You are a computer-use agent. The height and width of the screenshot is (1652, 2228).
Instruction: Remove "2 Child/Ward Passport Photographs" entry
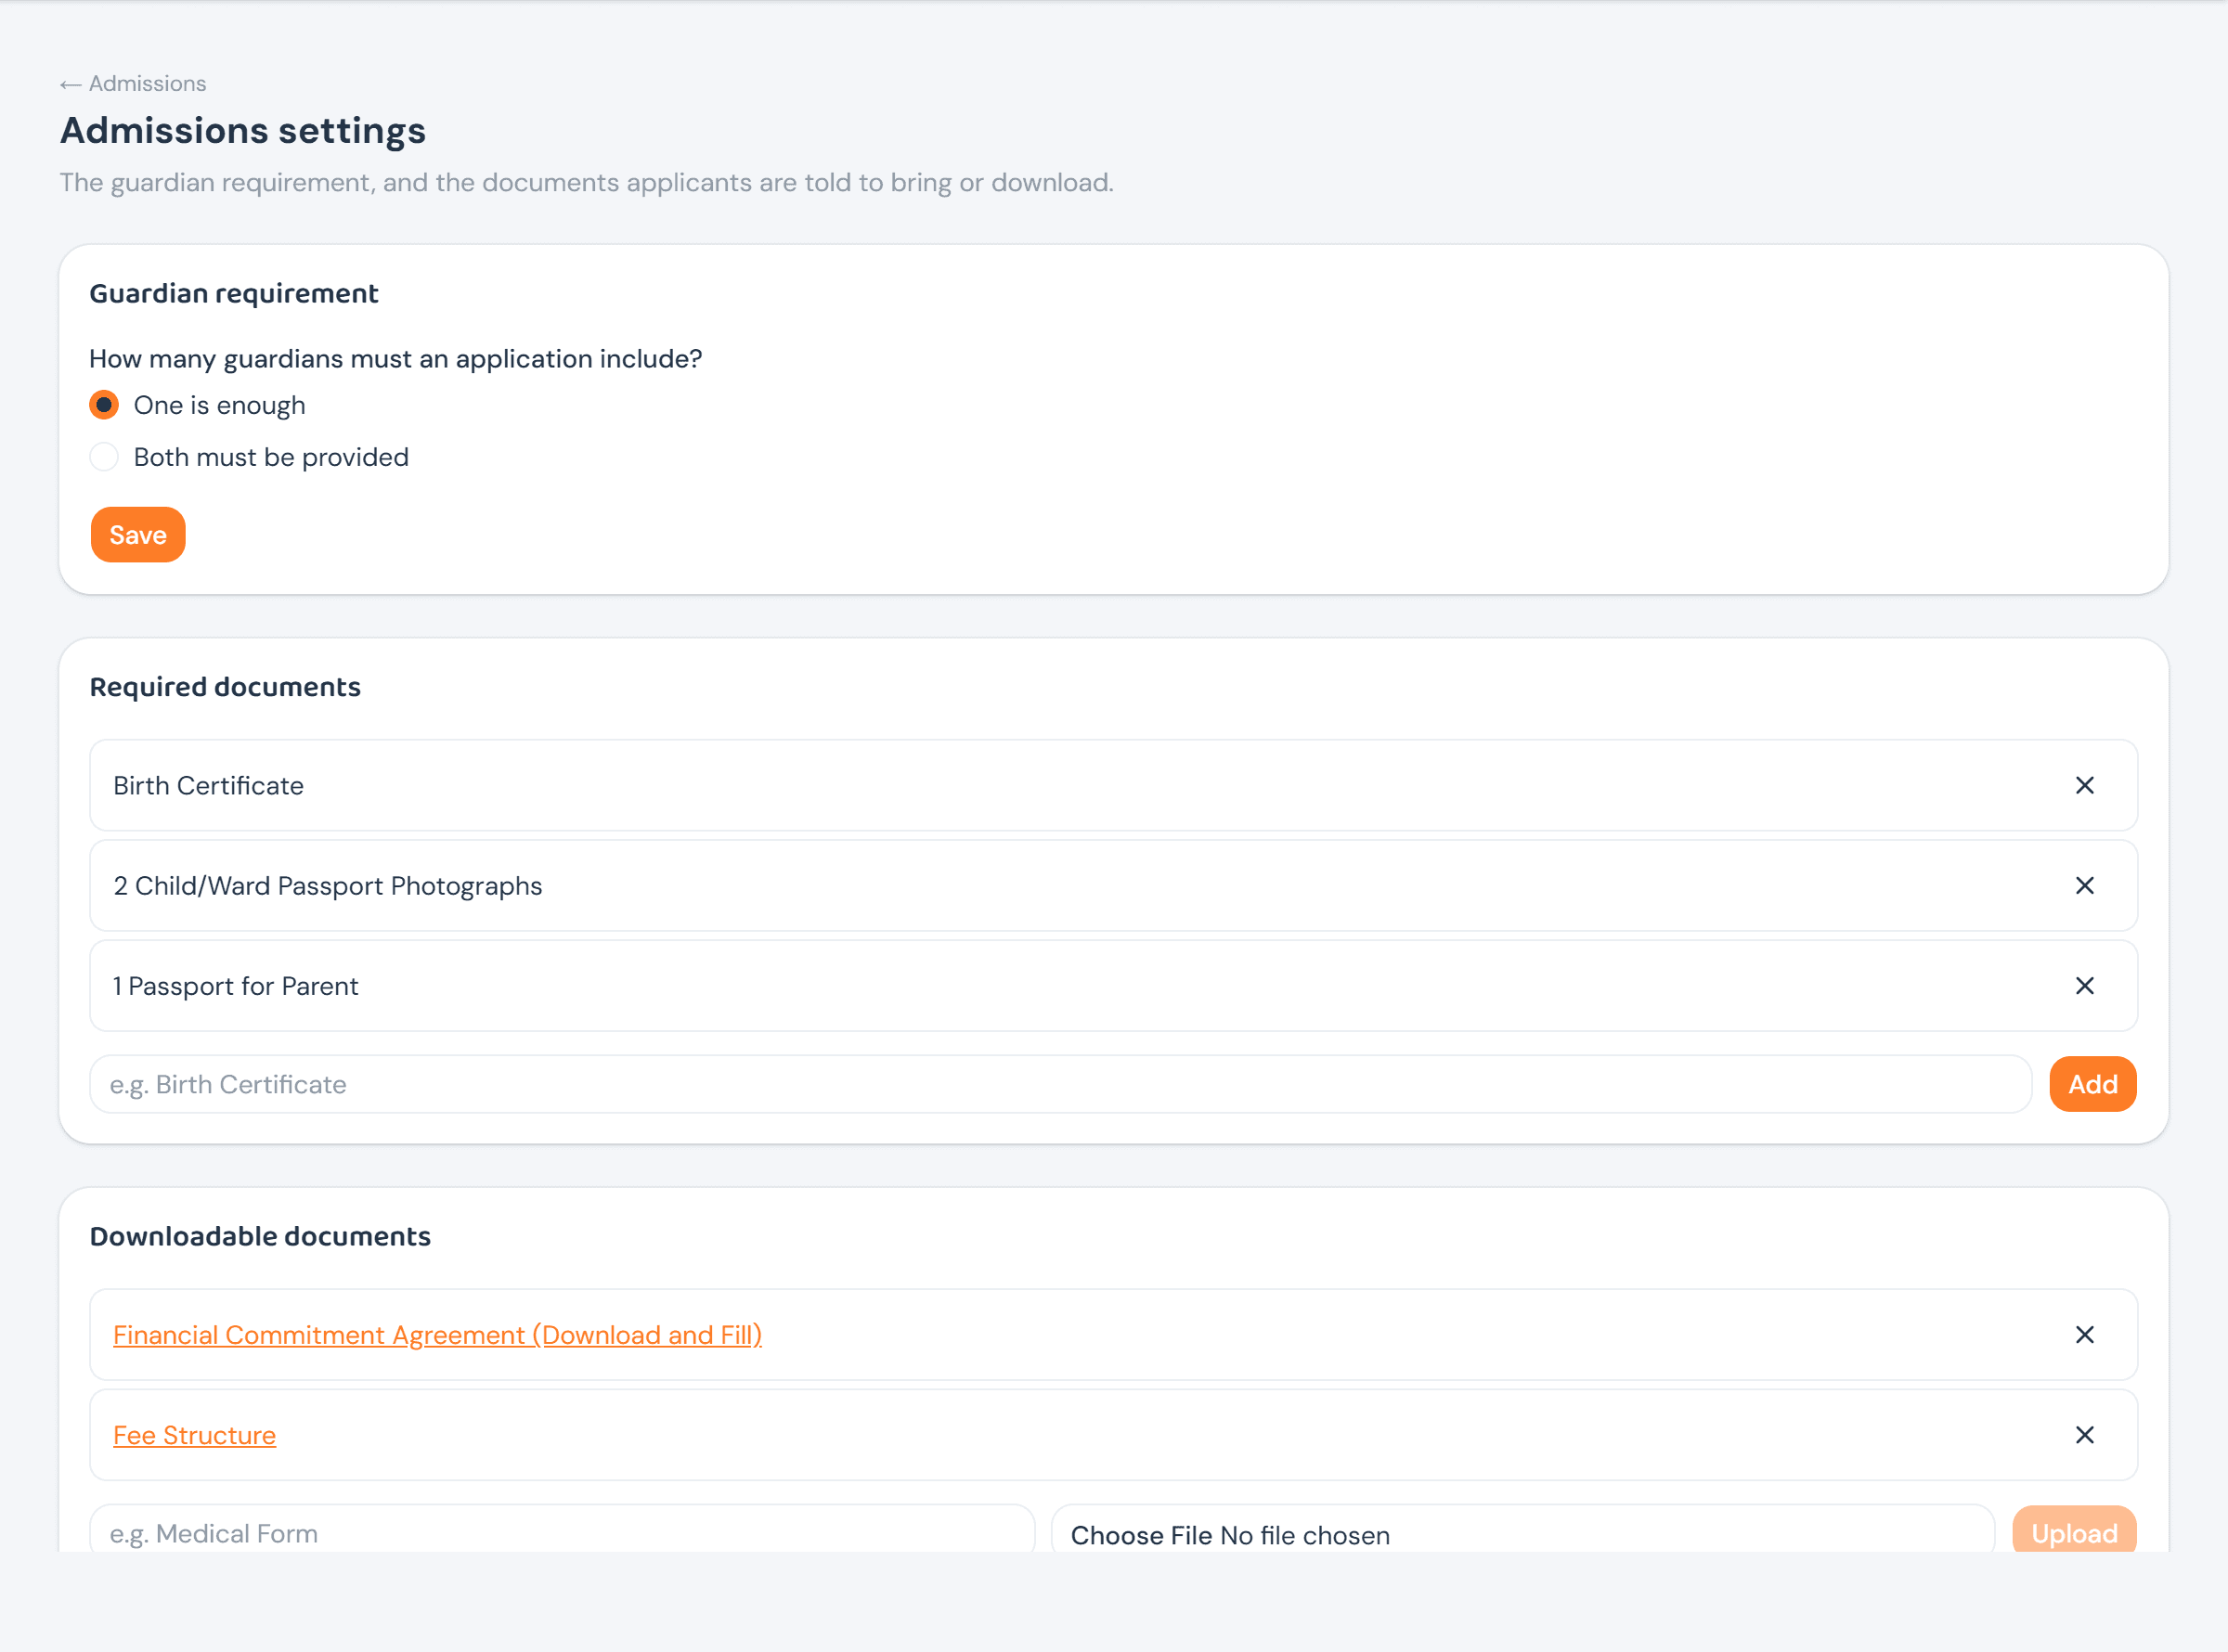(2084, 886)
